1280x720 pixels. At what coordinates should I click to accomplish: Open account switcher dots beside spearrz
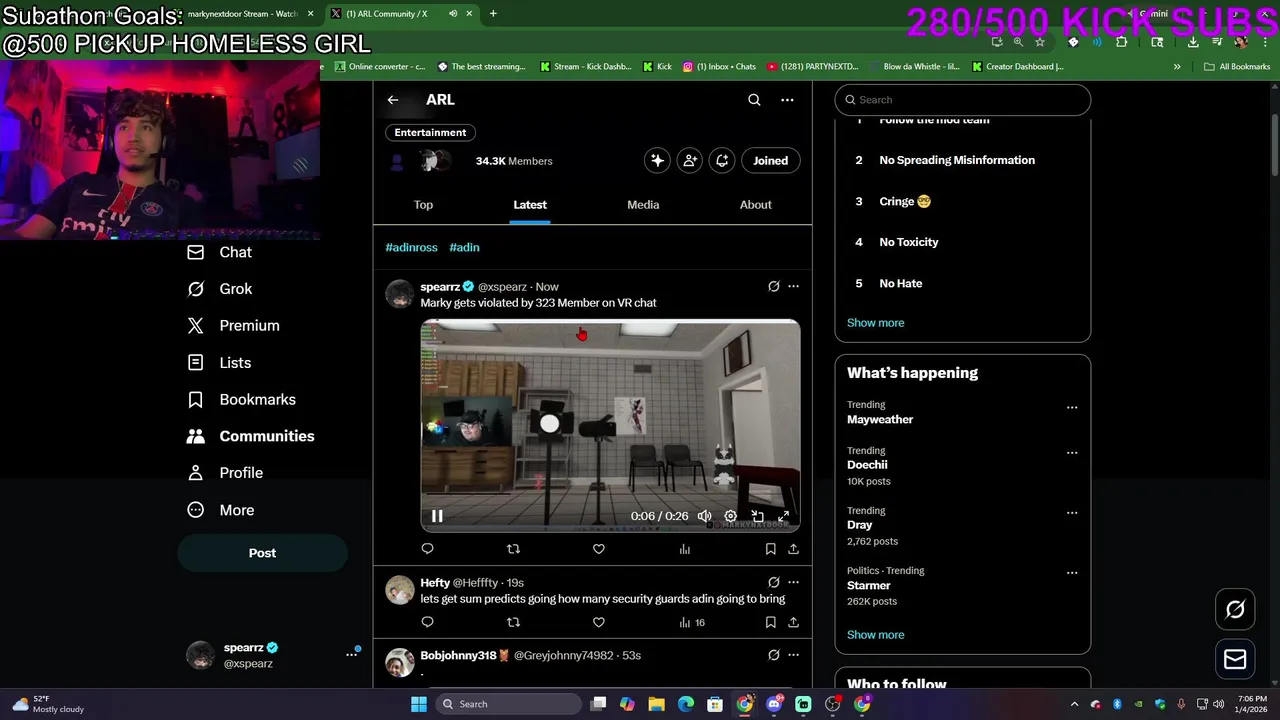coord(352,654)
